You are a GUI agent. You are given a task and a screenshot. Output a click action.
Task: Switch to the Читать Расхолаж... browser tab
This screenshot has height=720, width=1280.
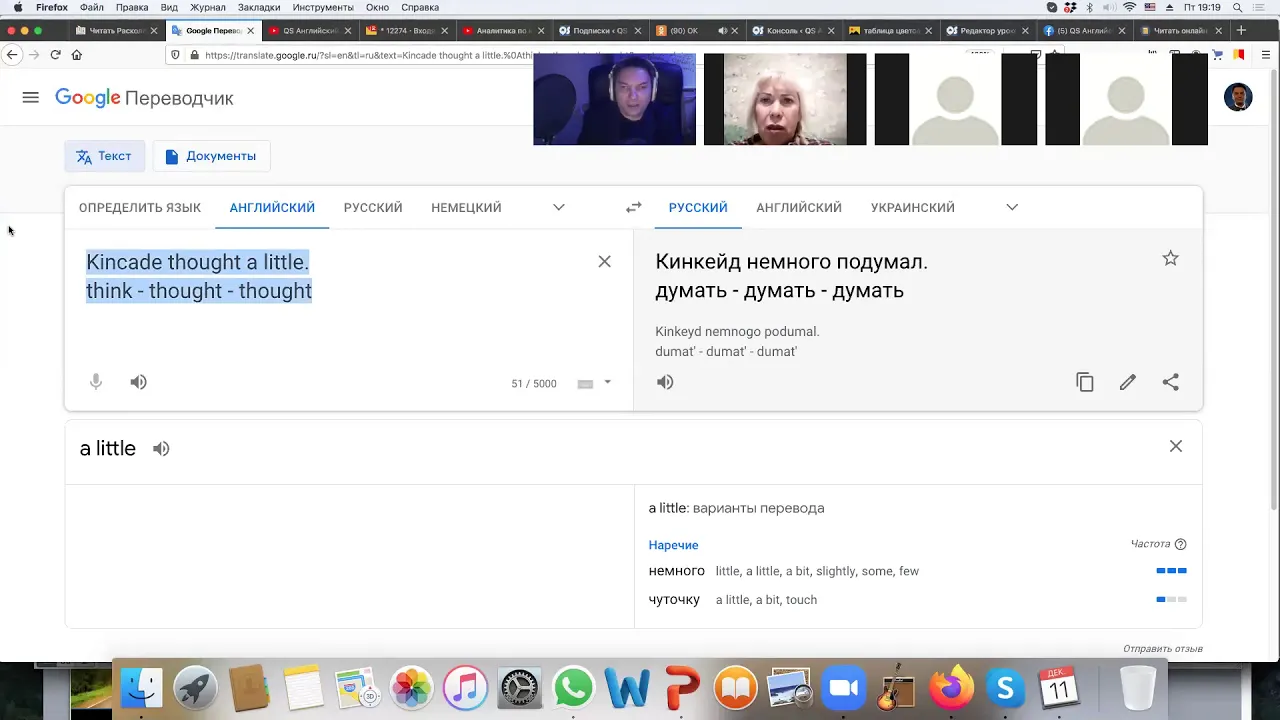(117, 31)
